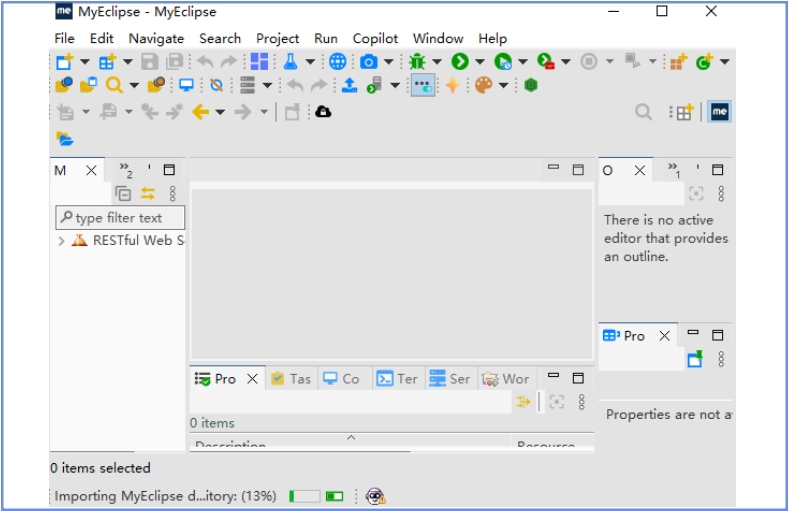
Task: Open the dropdown arrow next to New file icon
Action: point(84,62)
